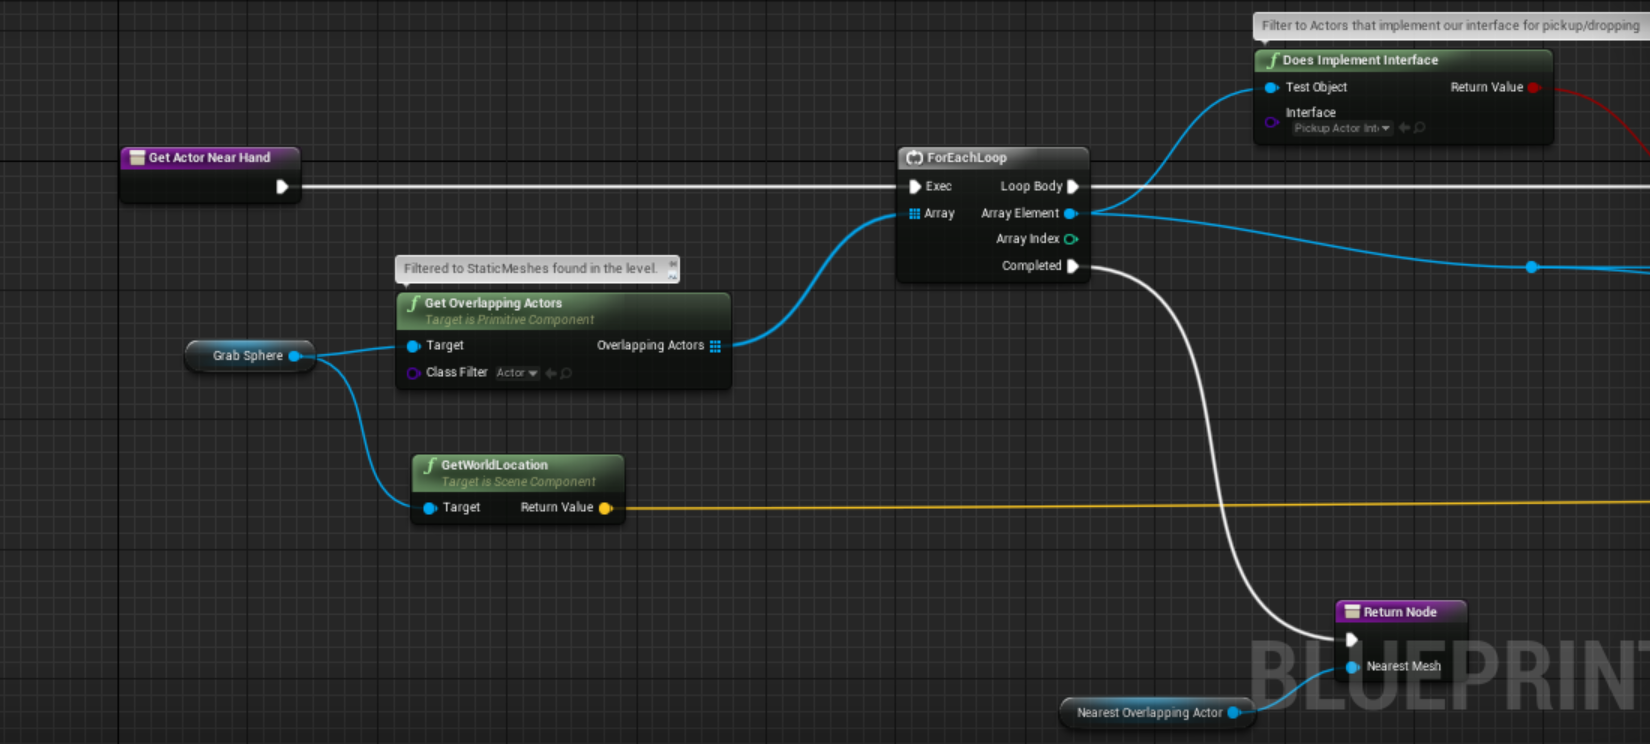Click browse magnifier beside Pickup Actor dropdown

1419,128
